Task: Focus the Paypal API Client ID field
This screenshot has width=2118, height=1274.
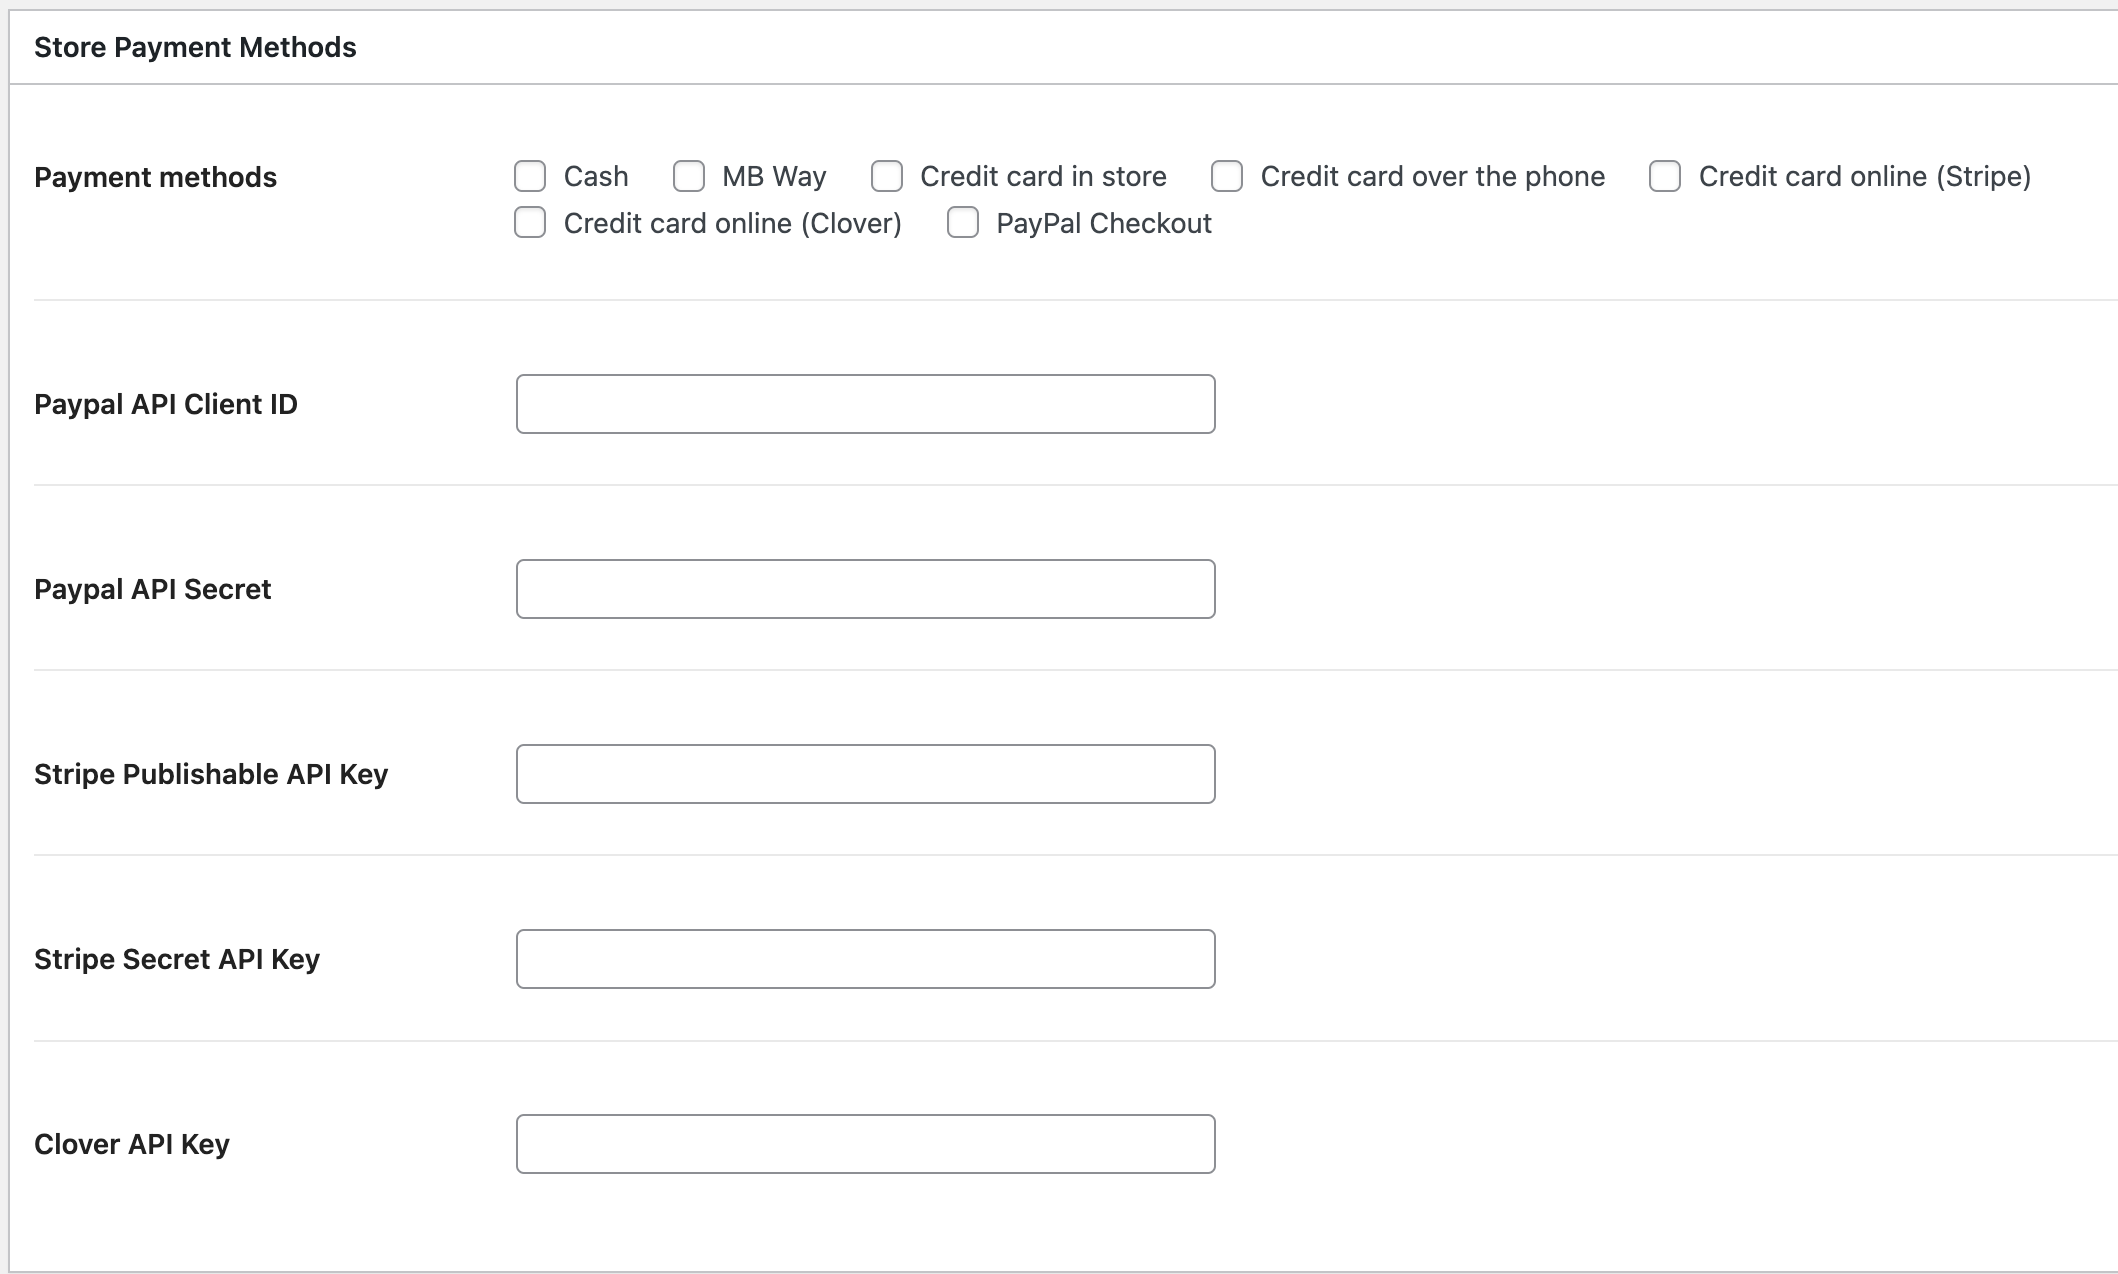Action: click(865, 404)
